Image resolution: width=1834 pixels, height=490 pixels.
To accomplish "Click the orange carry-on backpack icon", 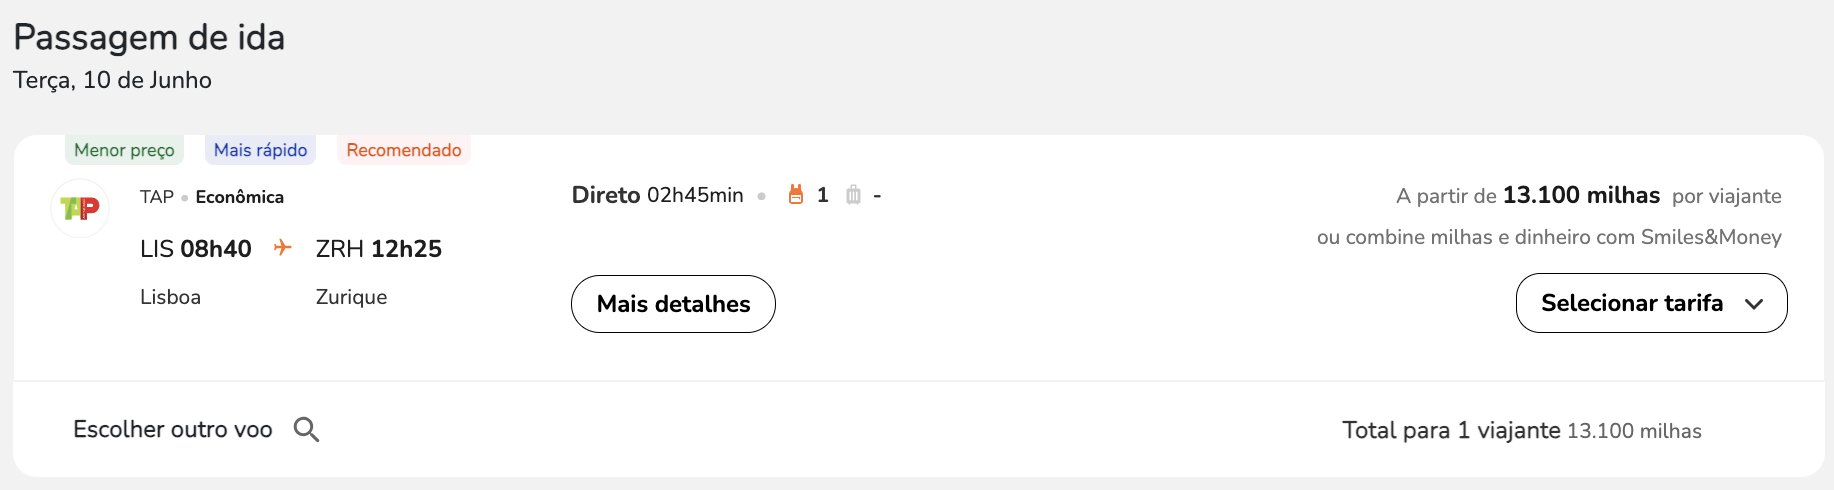I will pos(796,195).
